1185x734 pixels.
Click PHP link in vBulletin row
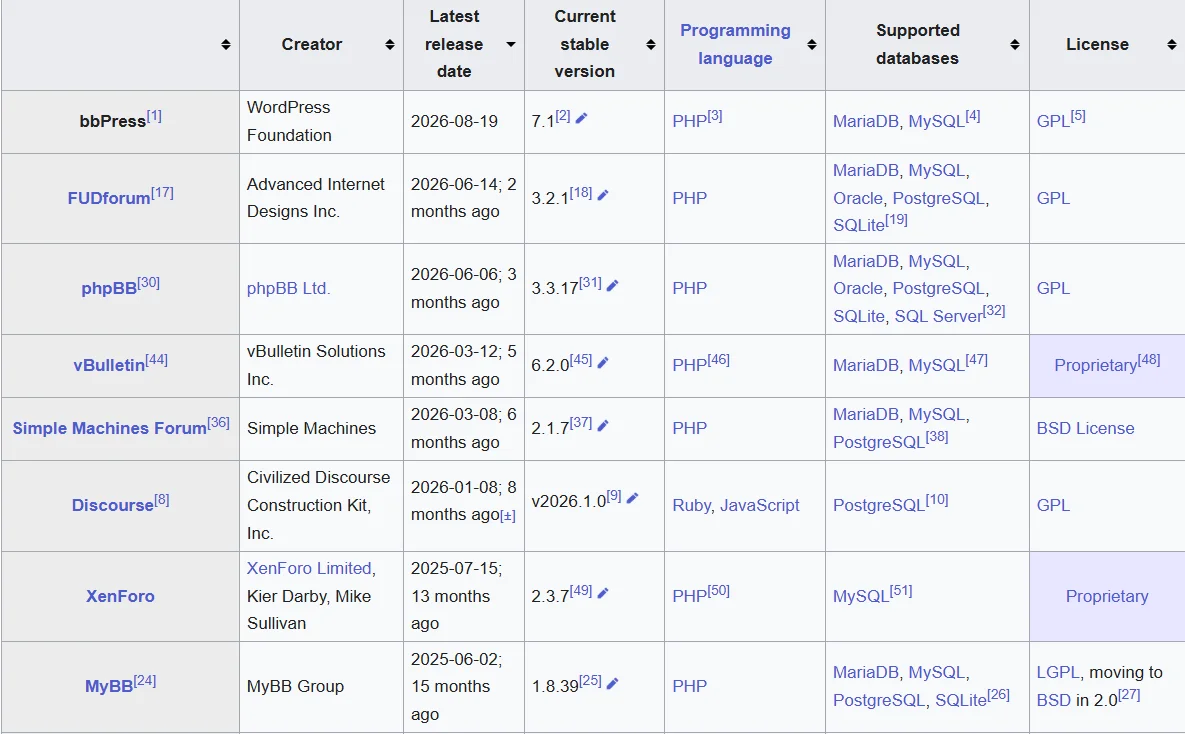689,365
